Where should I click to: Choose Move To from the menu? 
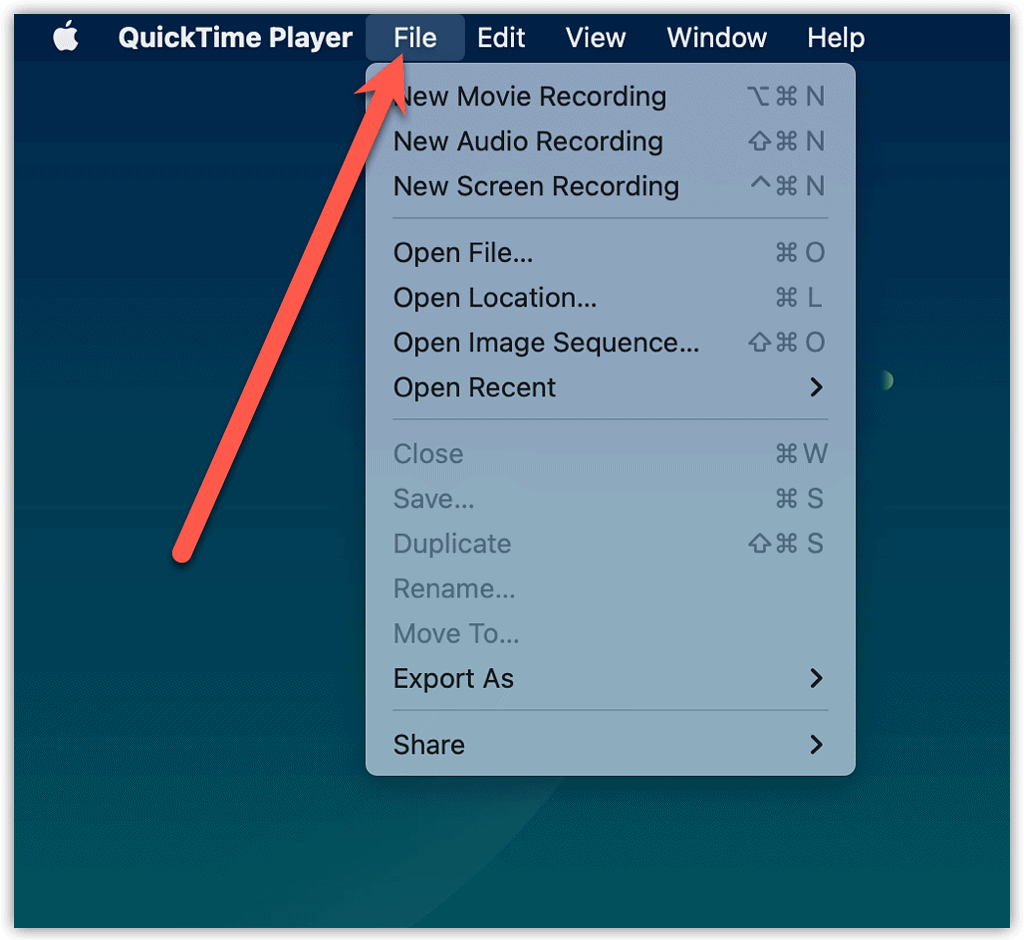[x=456, y=633]
